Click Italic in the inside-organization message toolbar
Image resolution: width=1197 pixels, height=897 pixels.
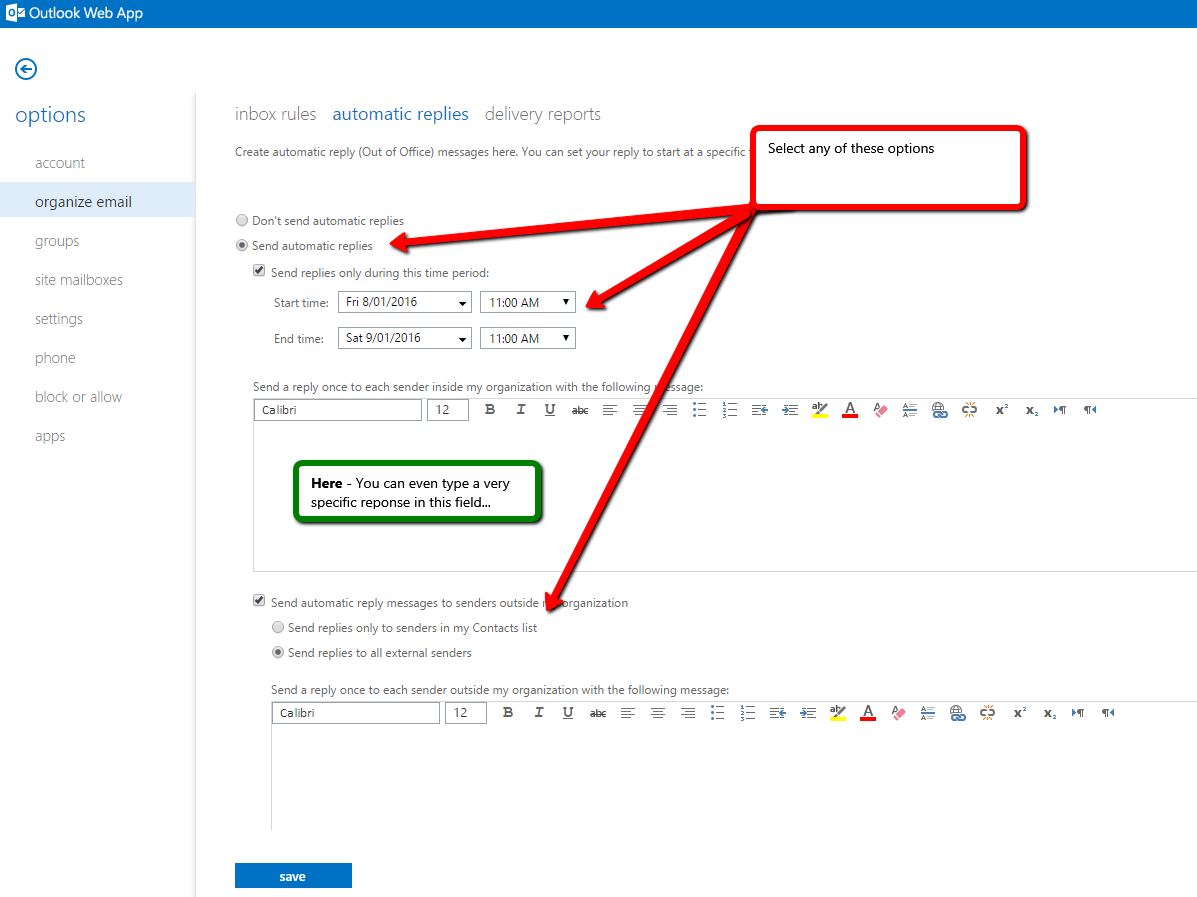(x=521, y=410)
